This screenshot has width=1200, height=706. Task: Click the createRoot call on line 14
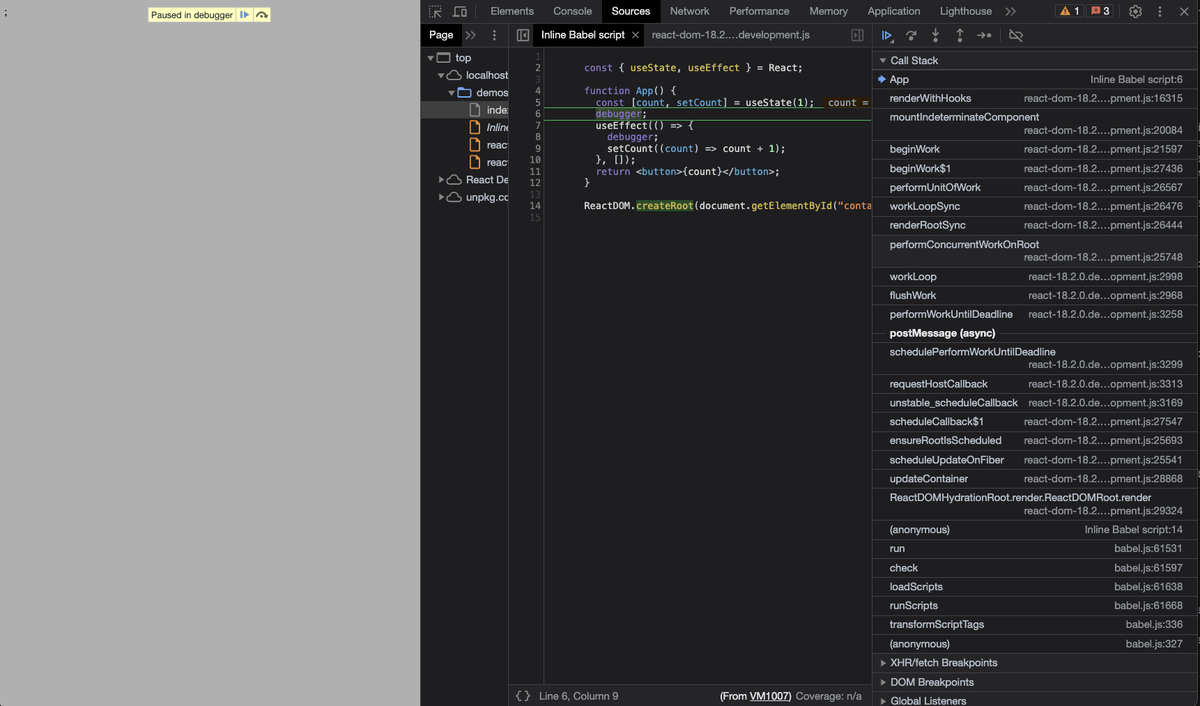[664, 206]
